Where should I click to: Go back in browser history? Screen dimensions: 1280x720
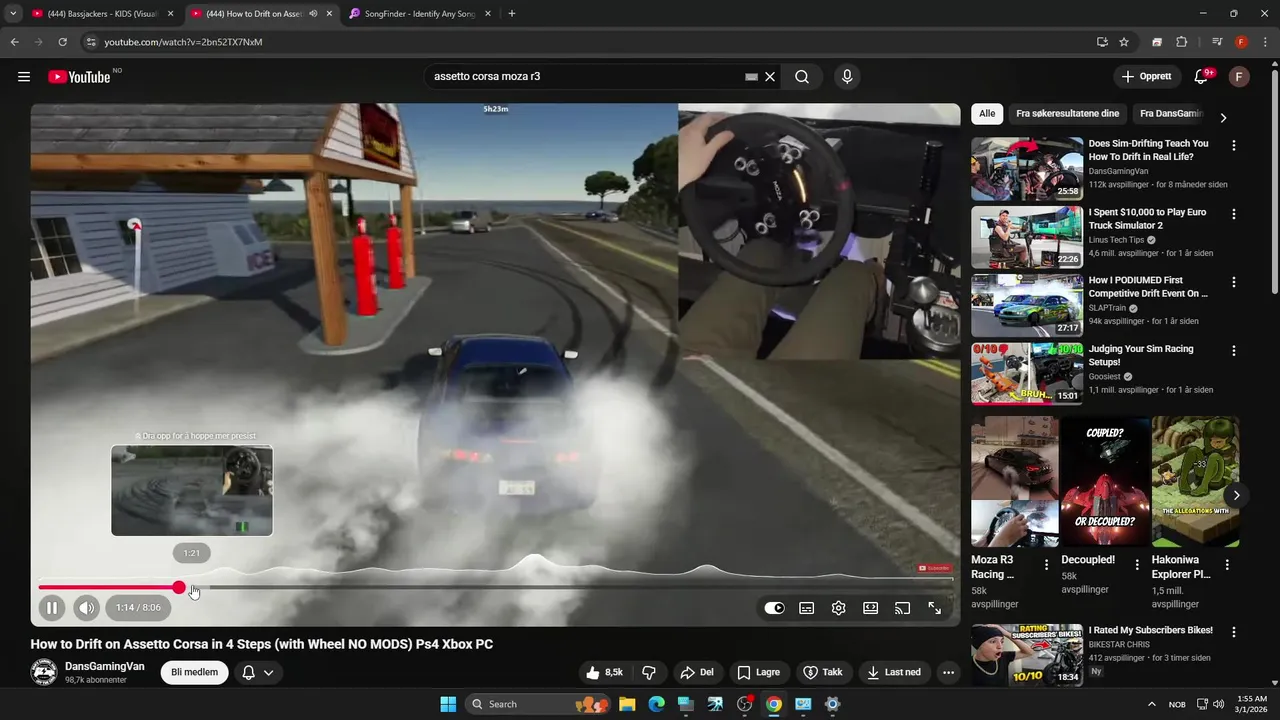[x=14, y=42]
